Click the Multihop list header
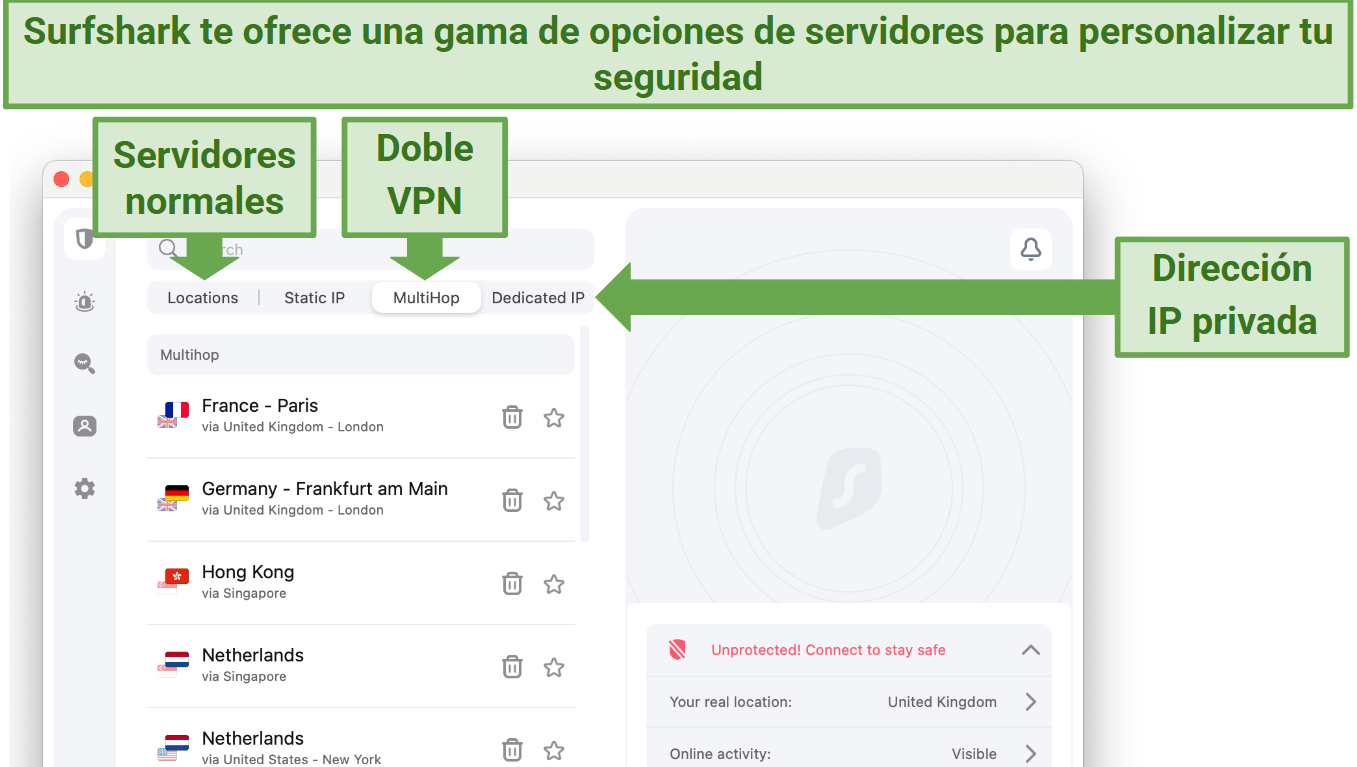Screen dimensions: 1357x767 click(360, 355)
